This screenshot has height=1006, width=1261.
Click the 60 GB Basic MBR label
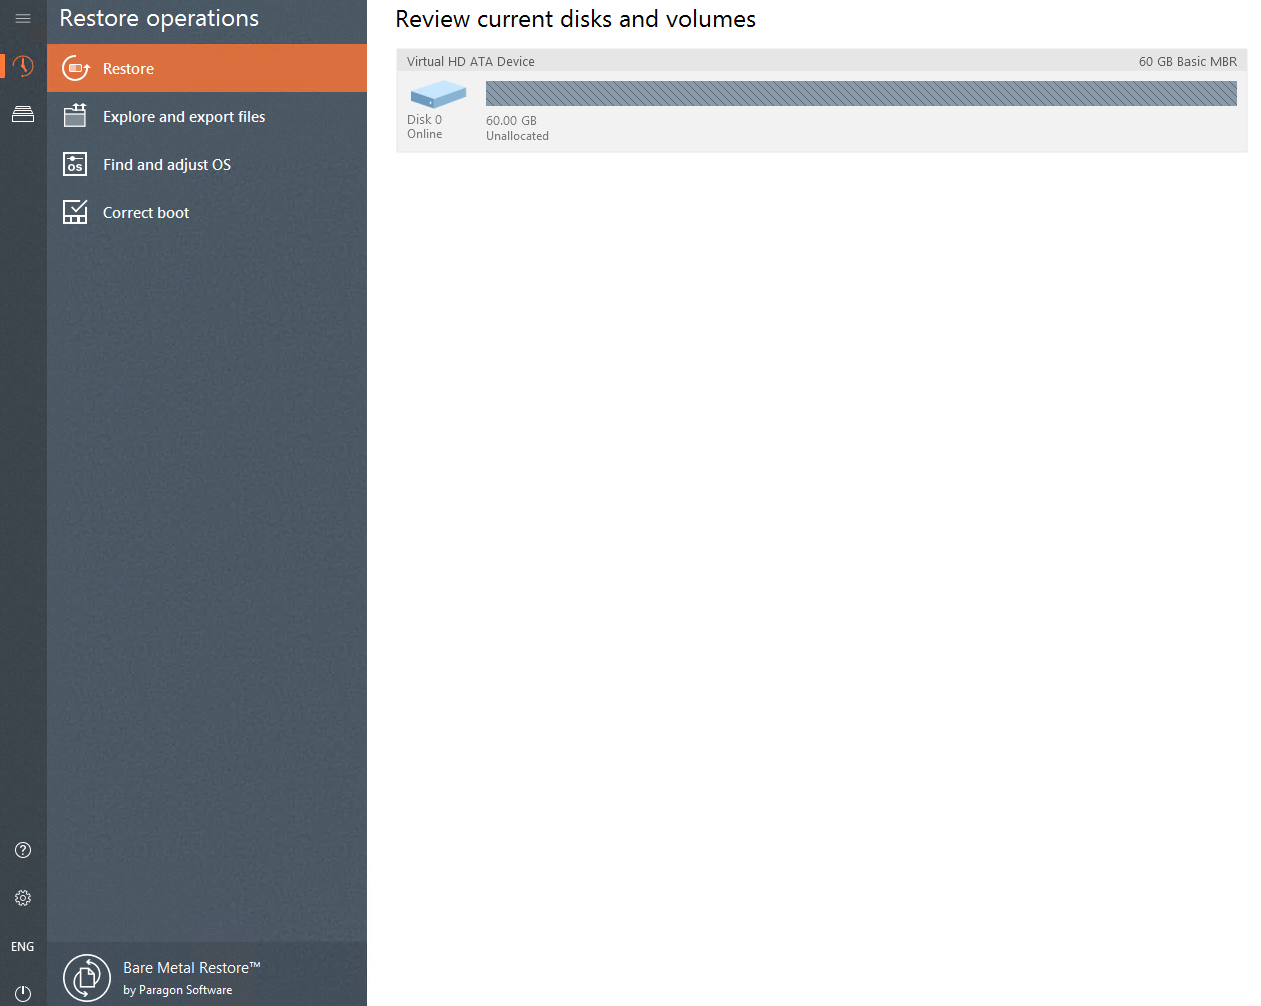click(x=1187, y=62)
